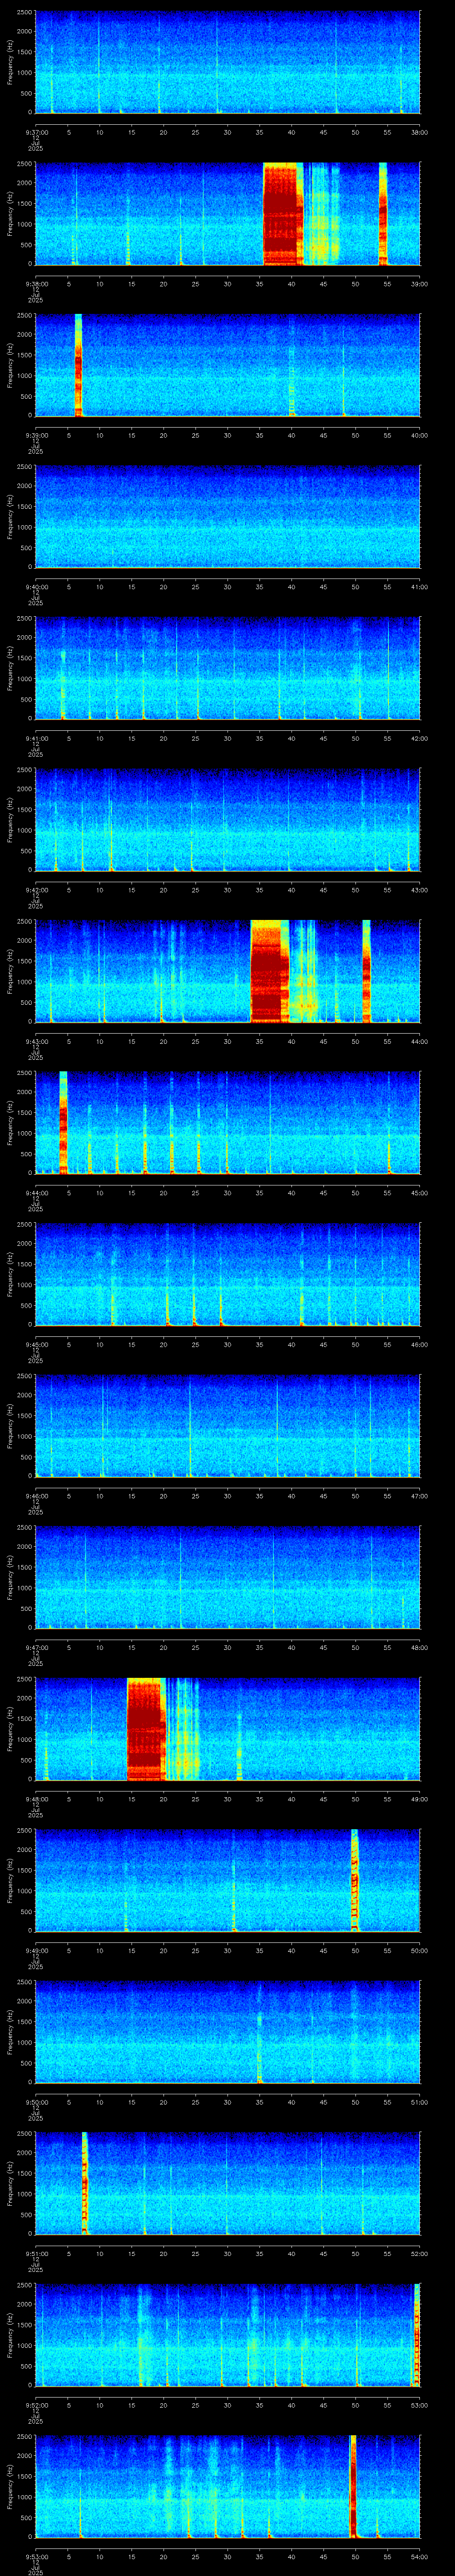Click the 9:53:00 start time label

tap(36, 2556)
